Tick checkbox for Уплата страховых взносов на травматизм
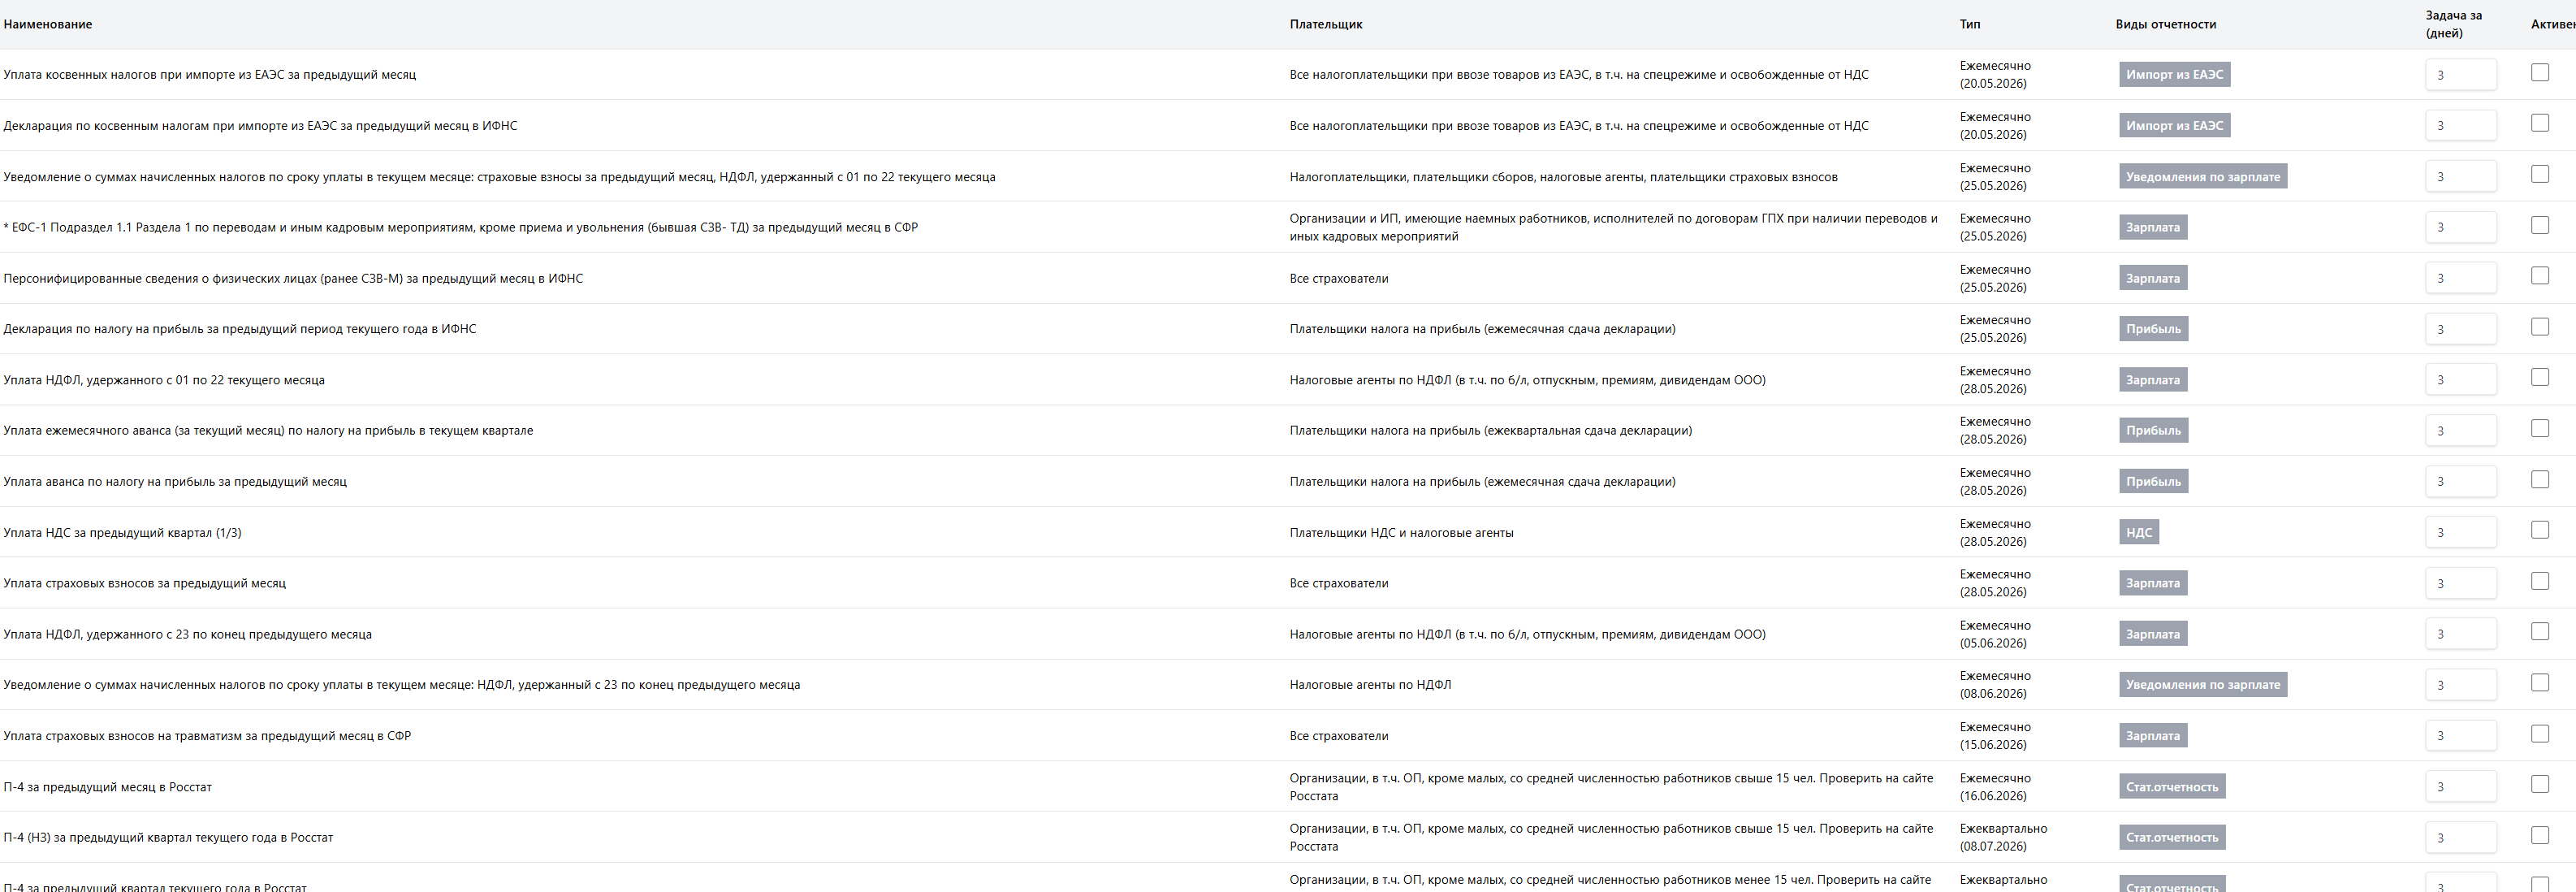 (2539, 734)
